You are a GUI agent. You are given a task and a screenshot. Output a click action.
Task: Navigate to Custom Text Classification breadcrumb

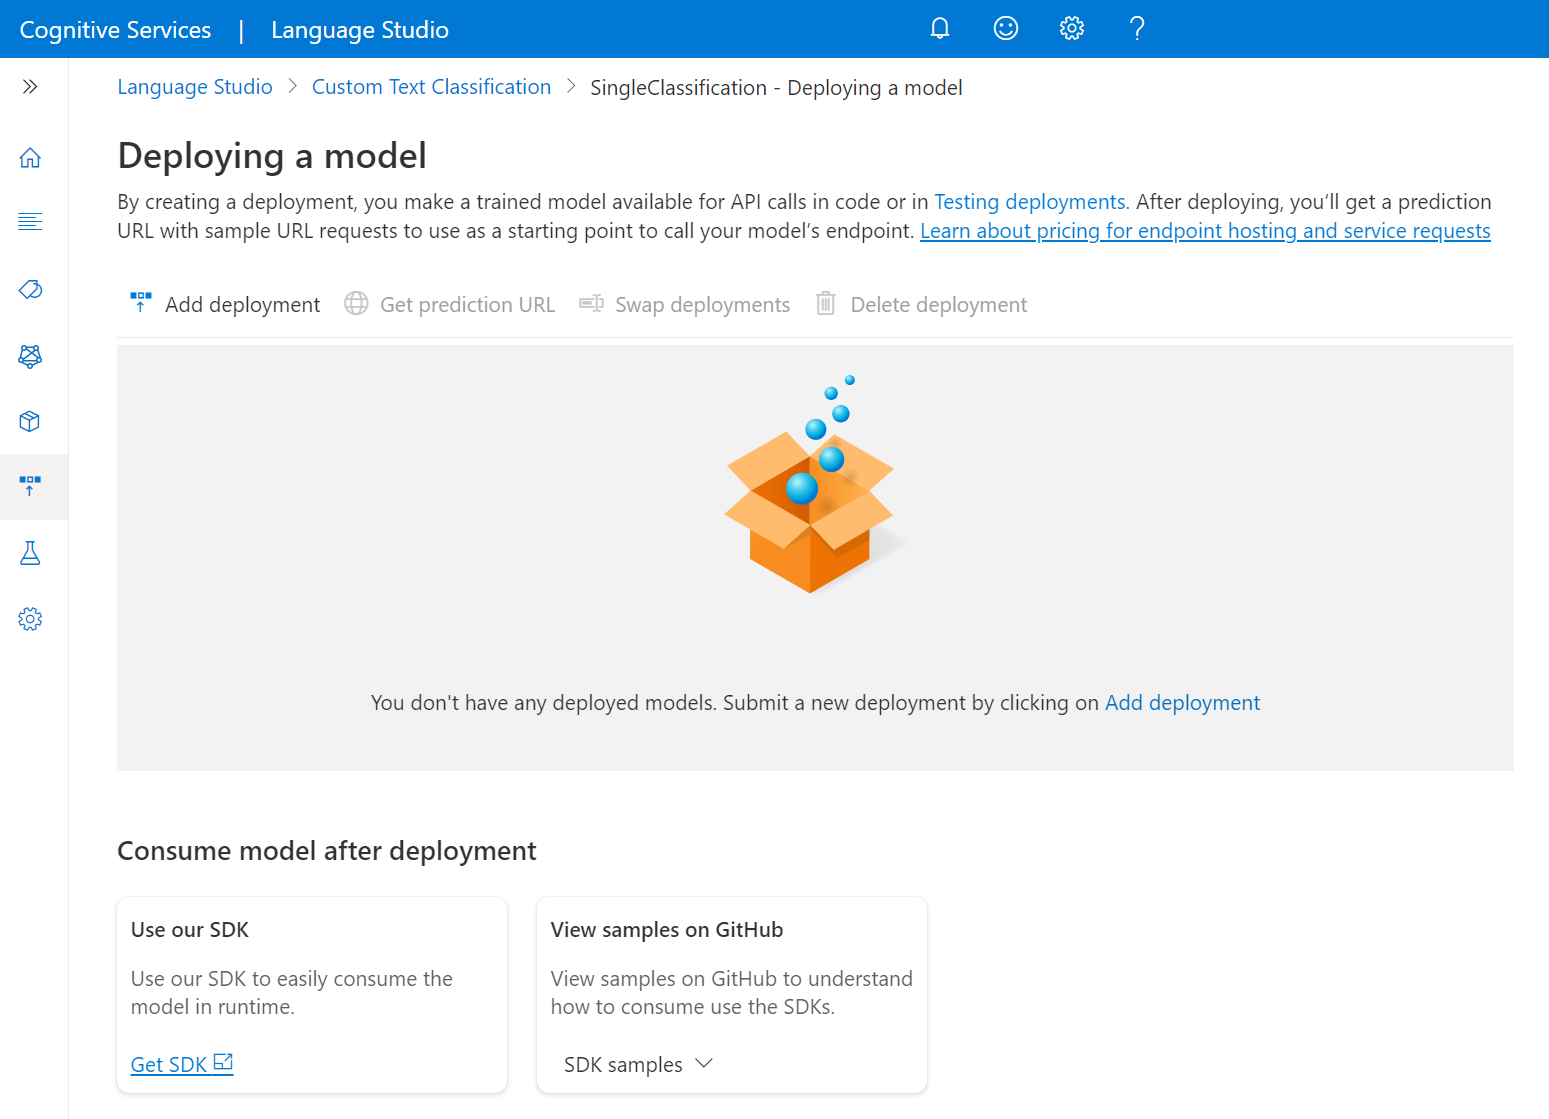click(x=431, y=87)
